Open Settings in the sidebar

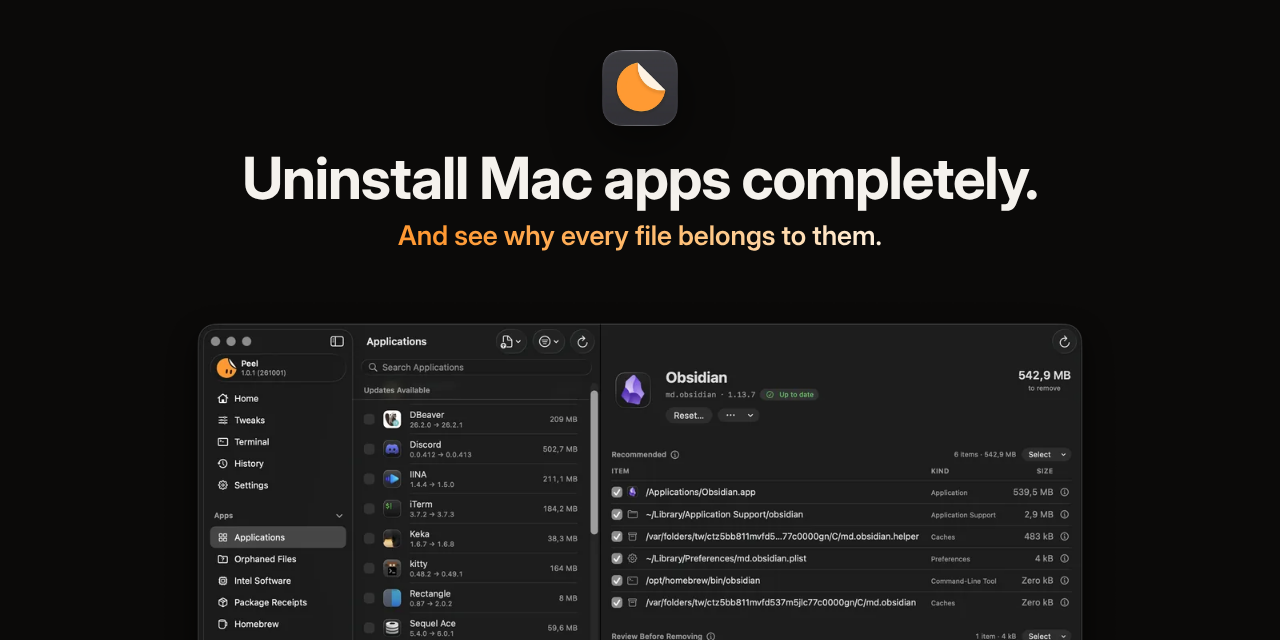[x=278, y=485]
